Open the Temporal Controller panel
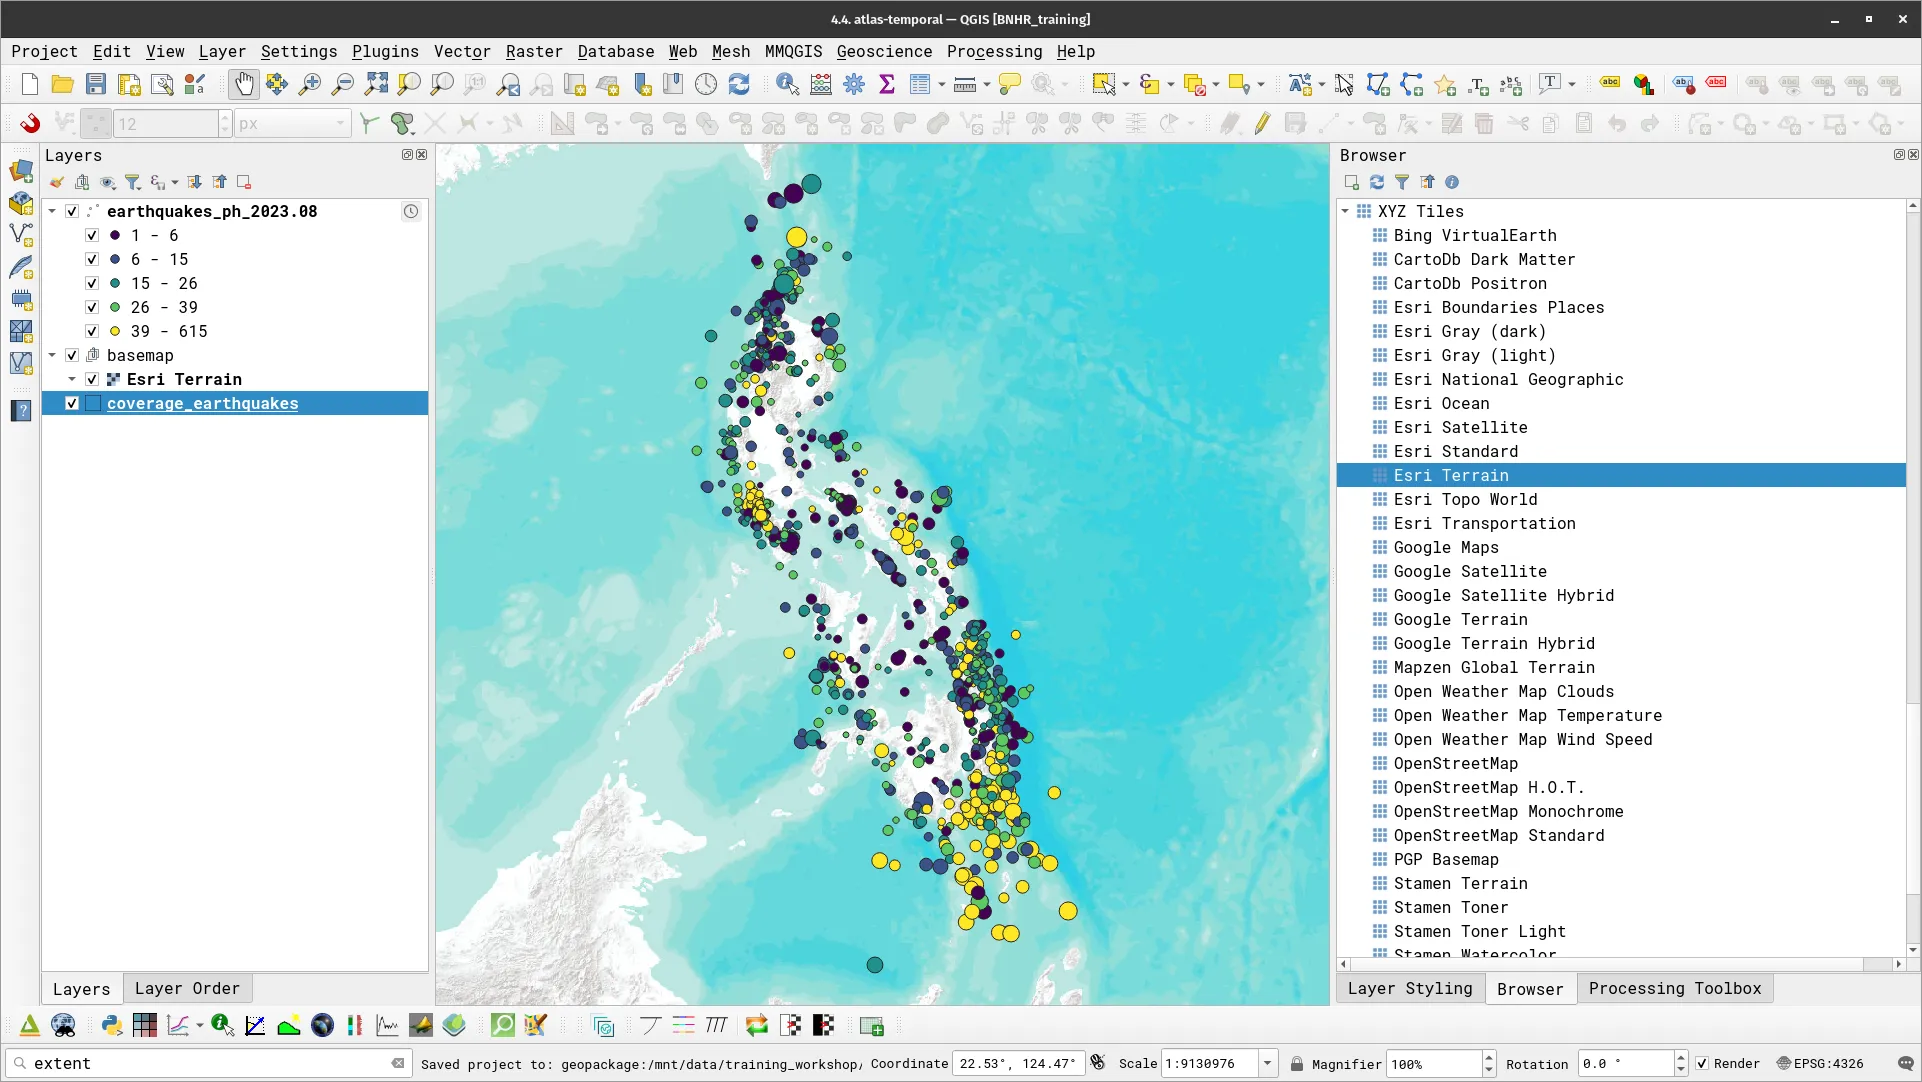The height and width of the screenshot is (1082, 1922). point(706,84)
